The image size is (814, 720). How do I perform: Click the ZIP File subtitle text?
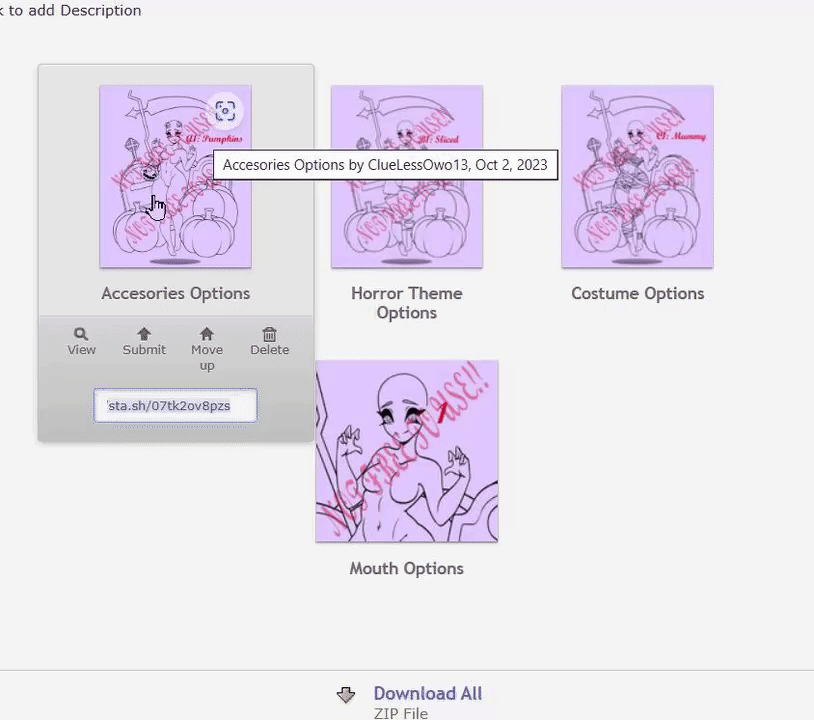pyautogui.click(x=401, y=714)
